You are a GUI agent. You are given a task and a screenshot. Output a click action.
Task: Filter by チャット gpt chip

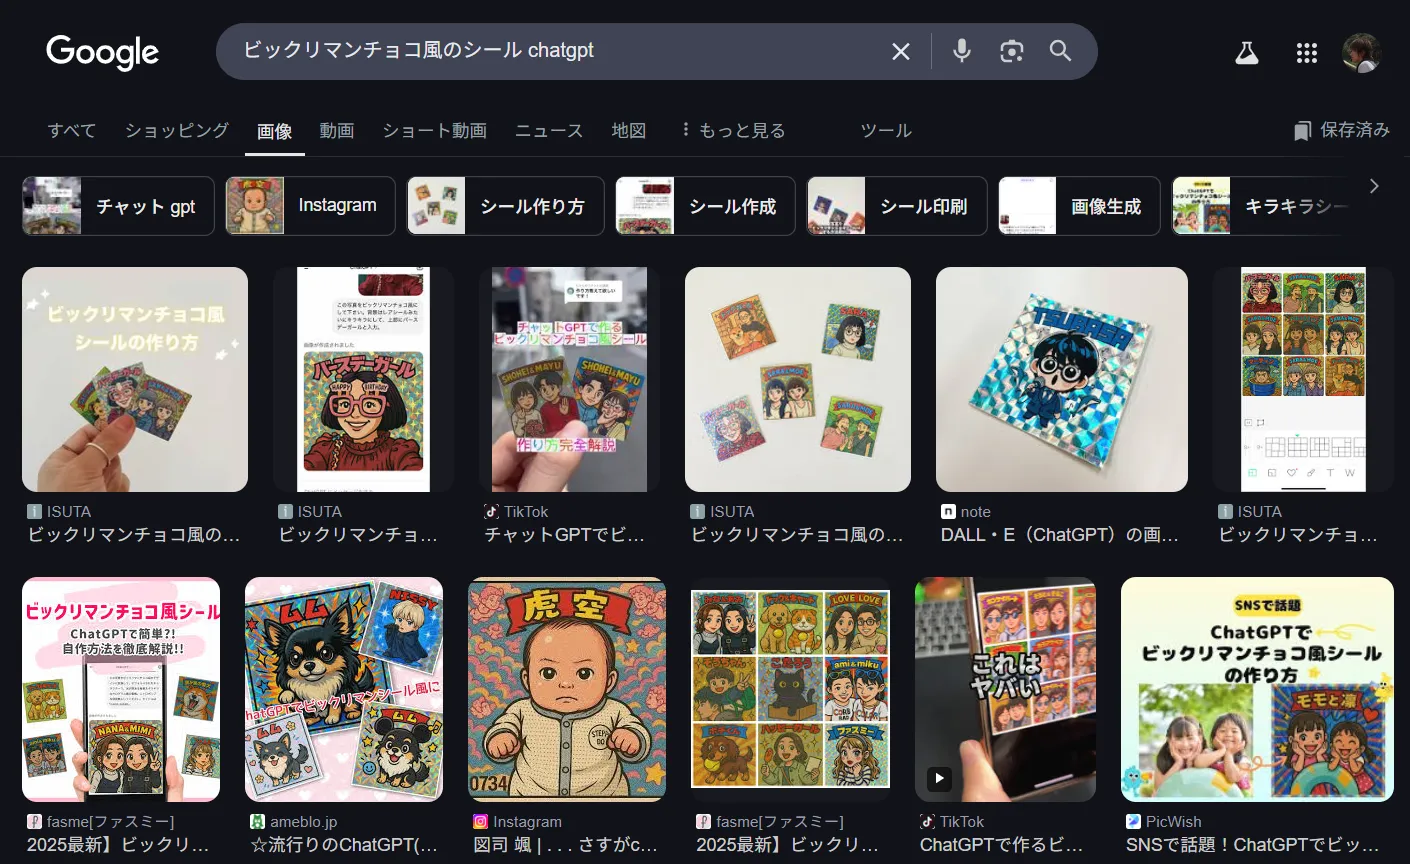tap(118, 206)
